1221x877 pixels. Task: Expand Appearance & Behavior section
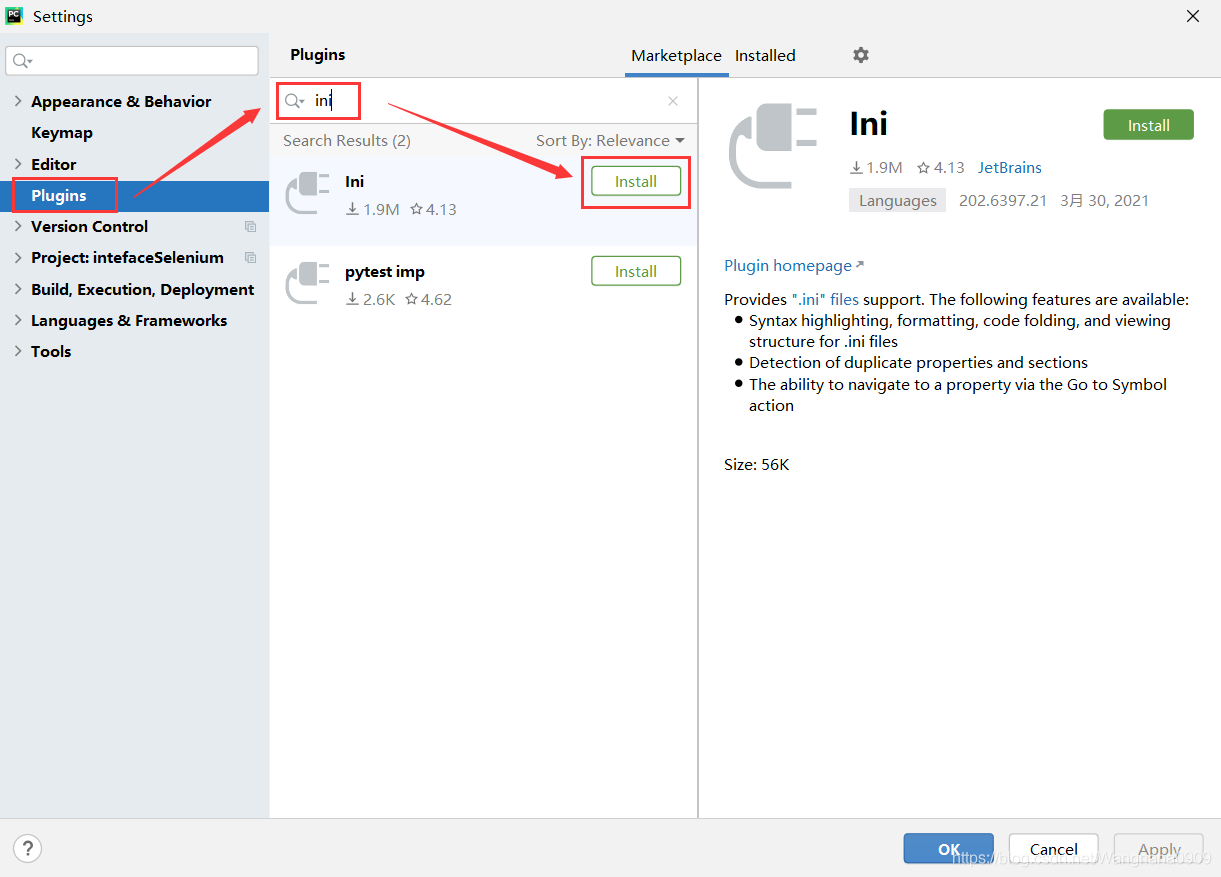[x=18, y=101]
